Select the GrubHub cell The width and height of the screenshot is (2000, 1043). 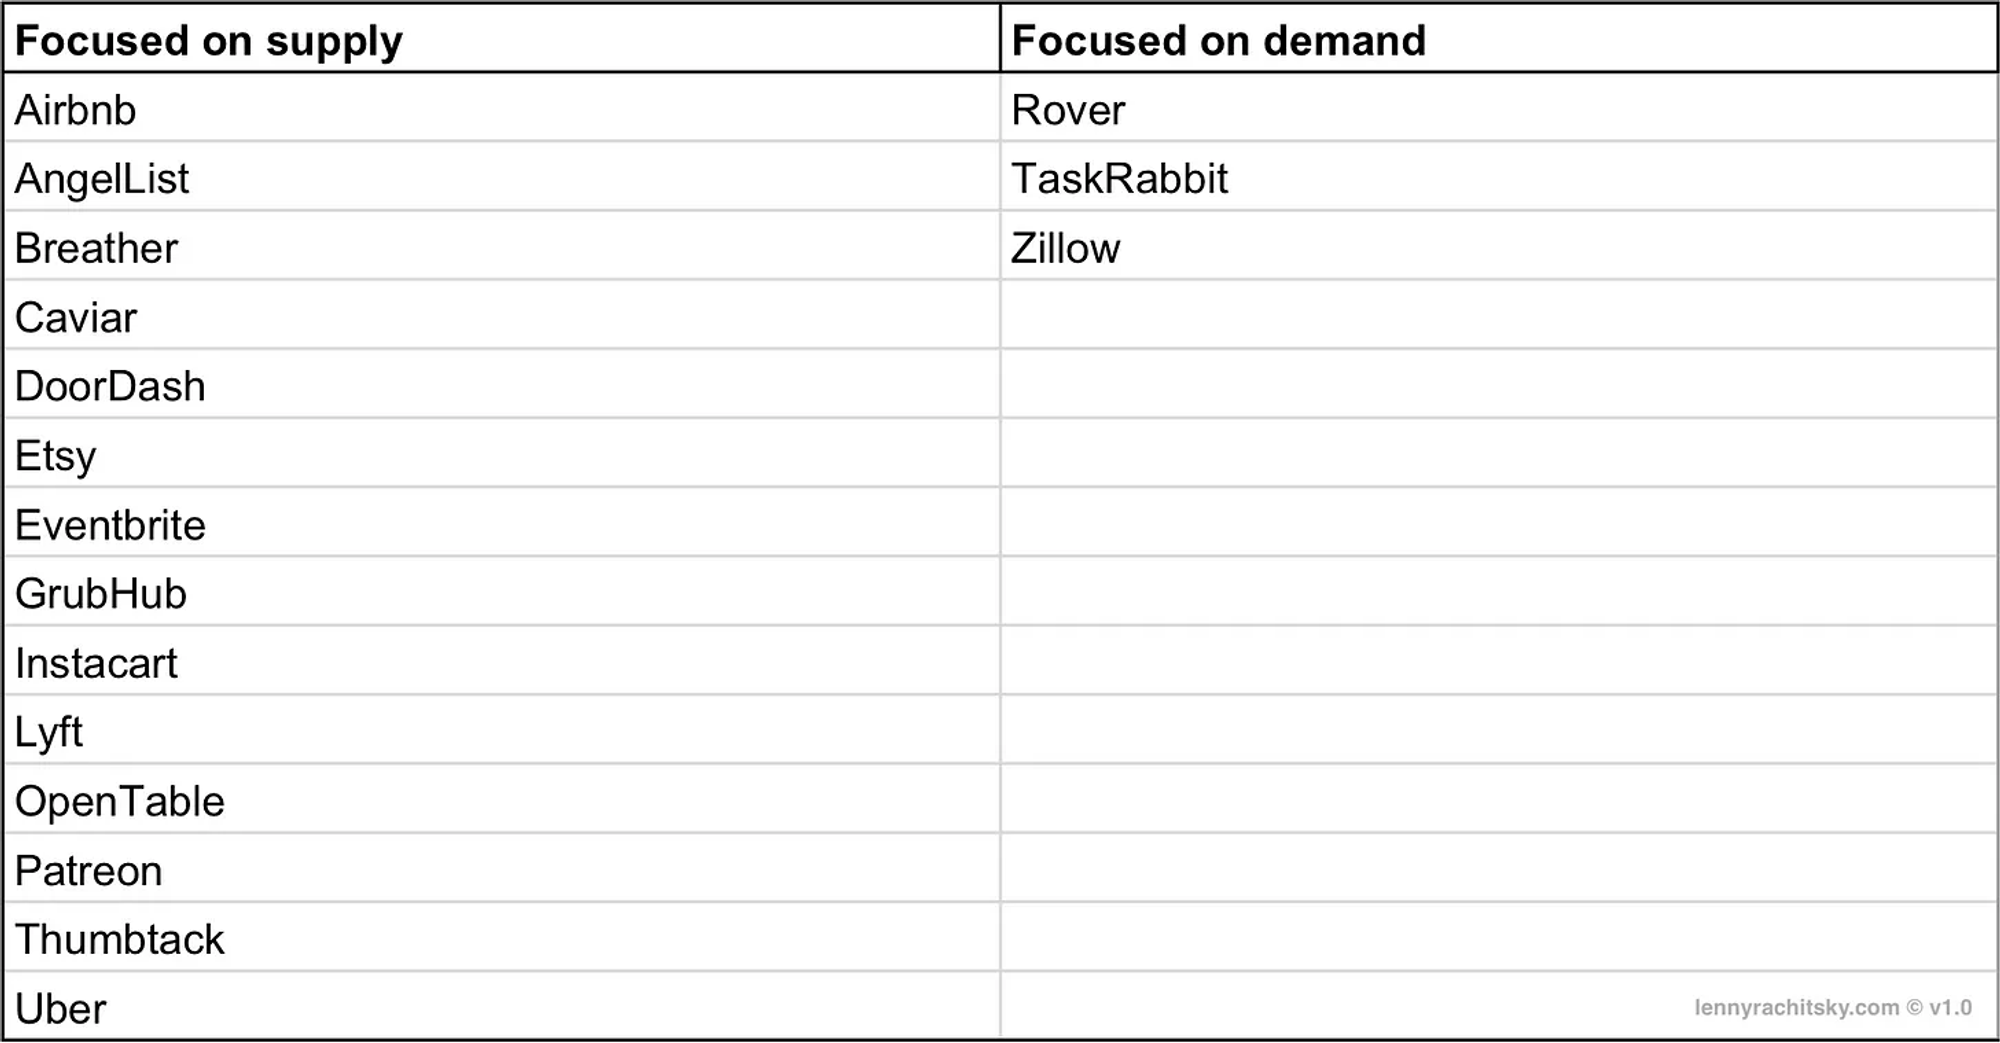point(502,591)
